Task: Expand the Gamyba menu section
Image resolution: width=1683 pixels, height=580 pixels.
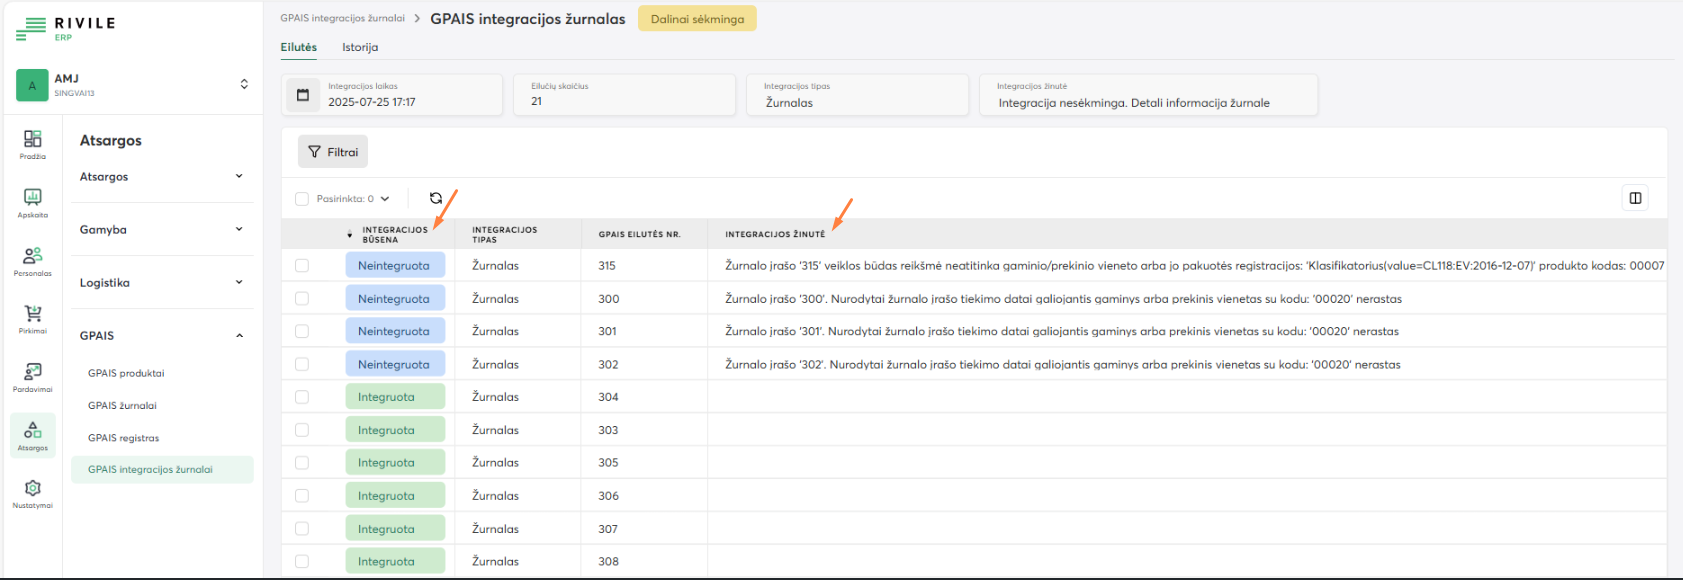Action: pyautogui.click(x=160, y=230)
